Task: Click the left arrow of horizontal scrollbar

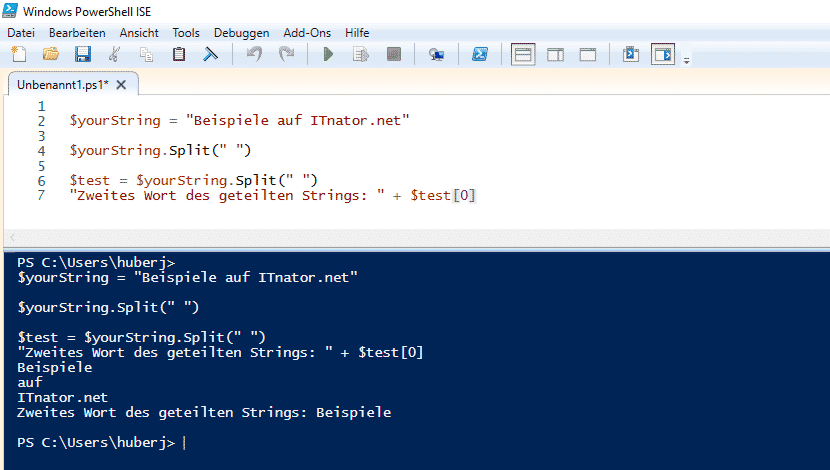Action: click(12, 237)
